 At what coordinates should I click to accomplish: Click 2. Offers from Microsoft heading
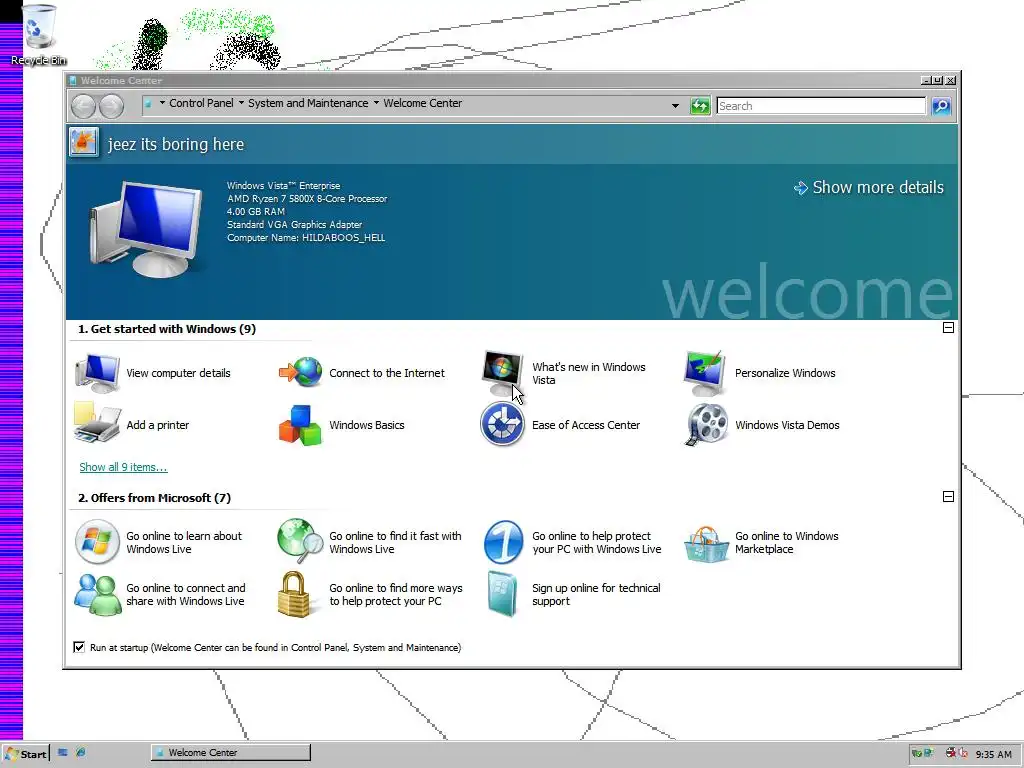[x=154, y=498]
